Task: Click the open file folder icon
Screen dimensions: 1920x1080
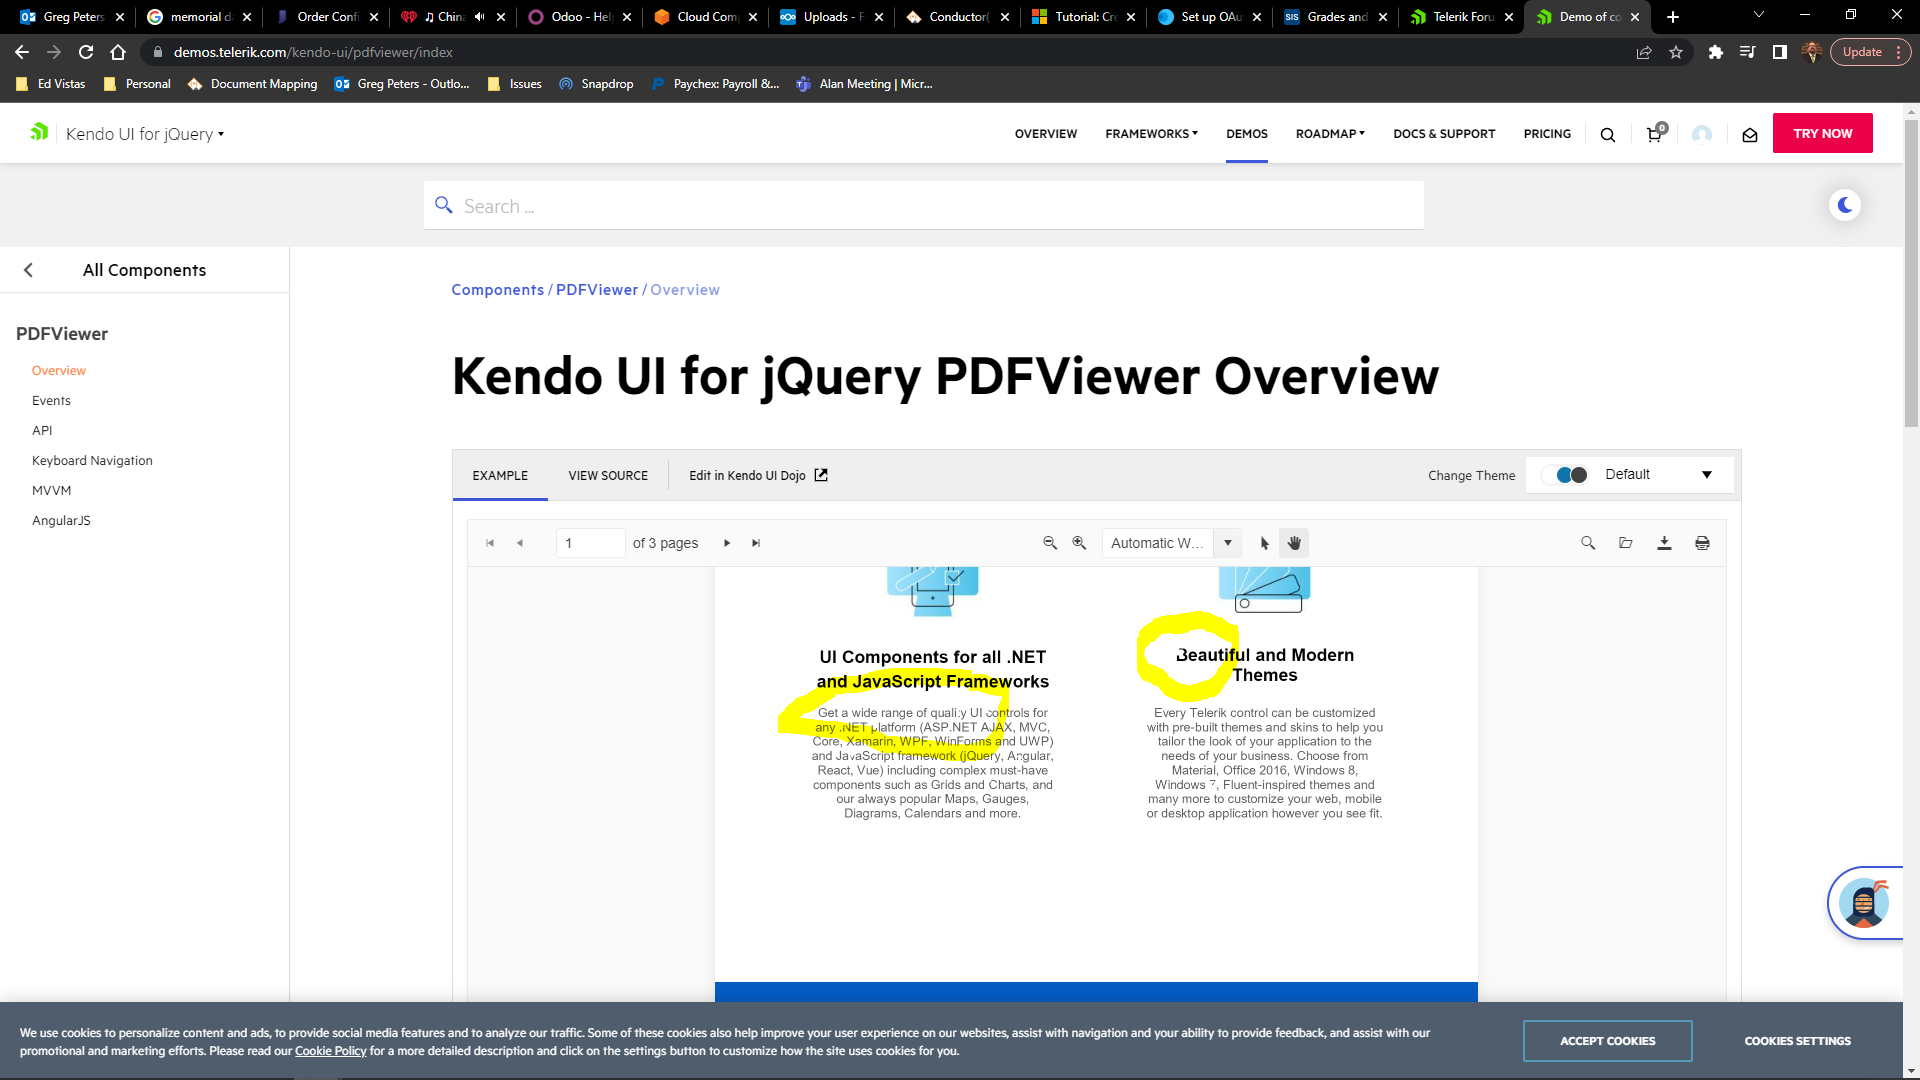Action: pos(1626,543)
